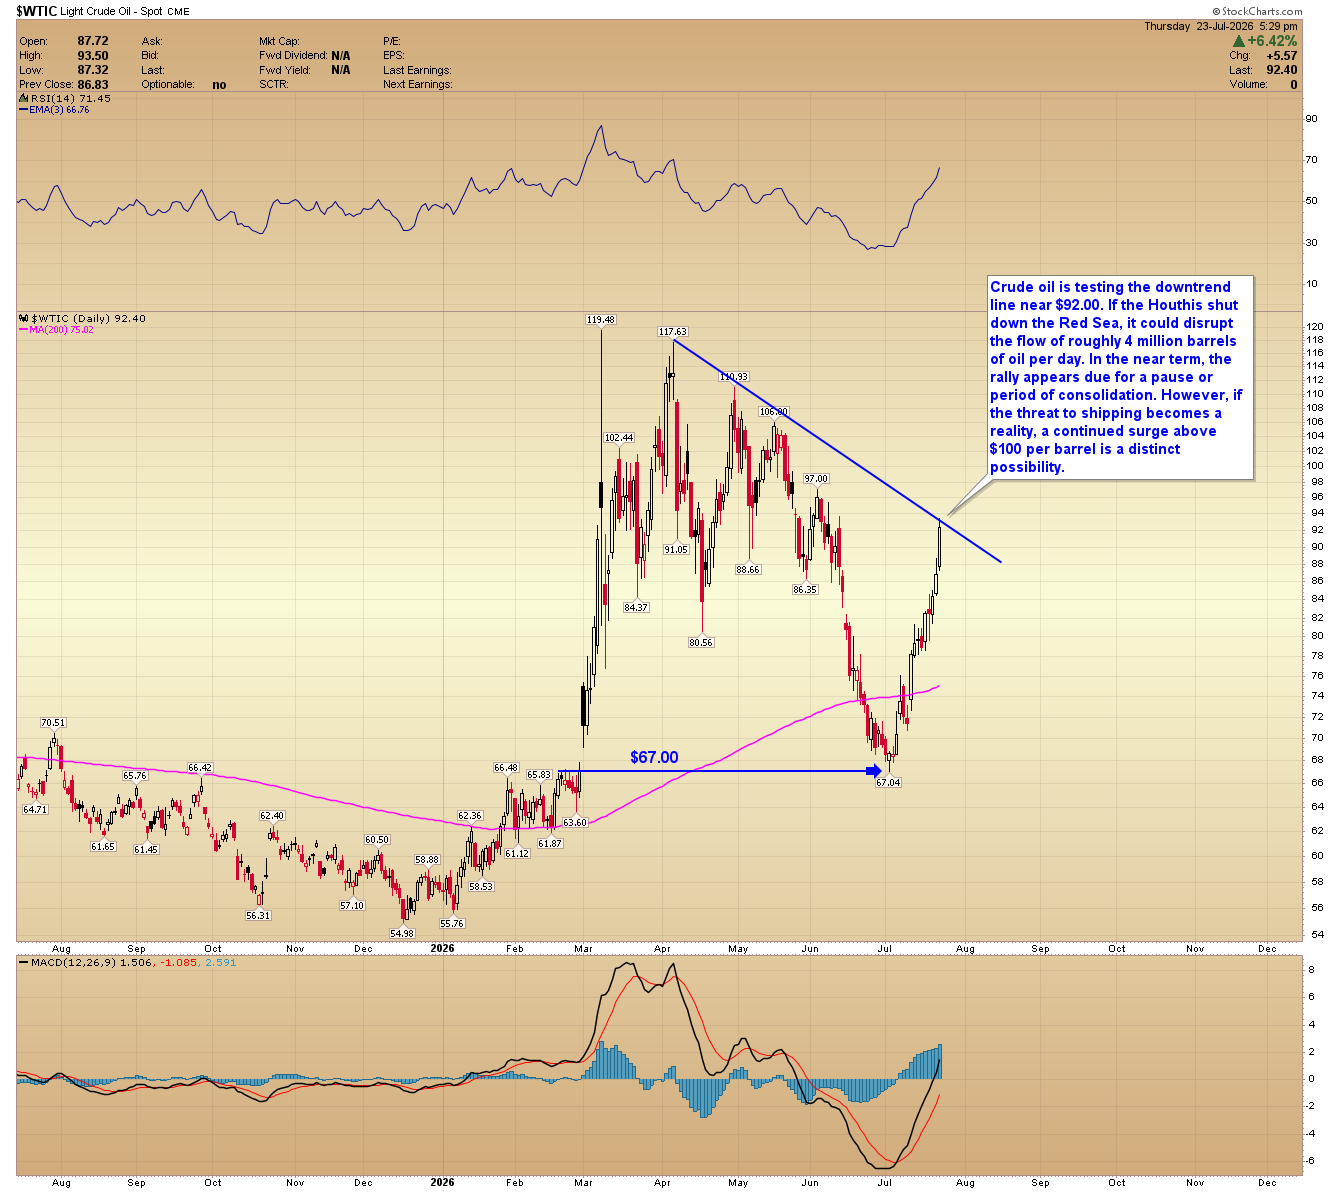
Task: Click the green up-triangle beside +6.42%
Action: (1239, 41)
